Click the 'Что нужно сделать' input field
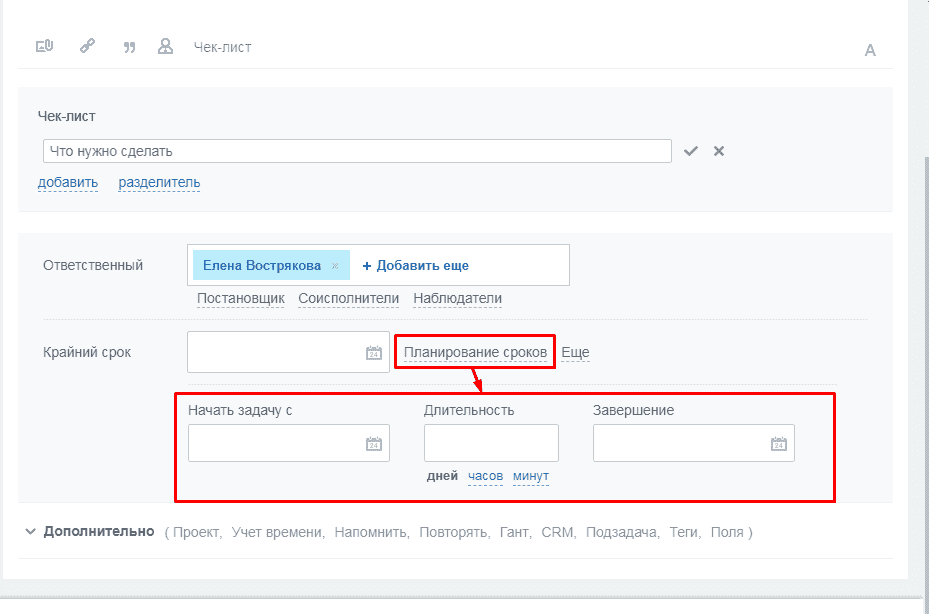Viewport: 929px width, 614px height. pos(357,151)
